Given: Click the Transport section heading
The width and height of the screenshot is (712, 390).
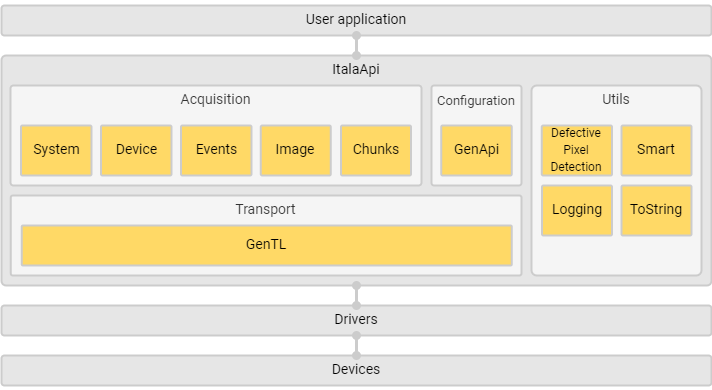Looking at the screenshot, I should click(265, 209).
